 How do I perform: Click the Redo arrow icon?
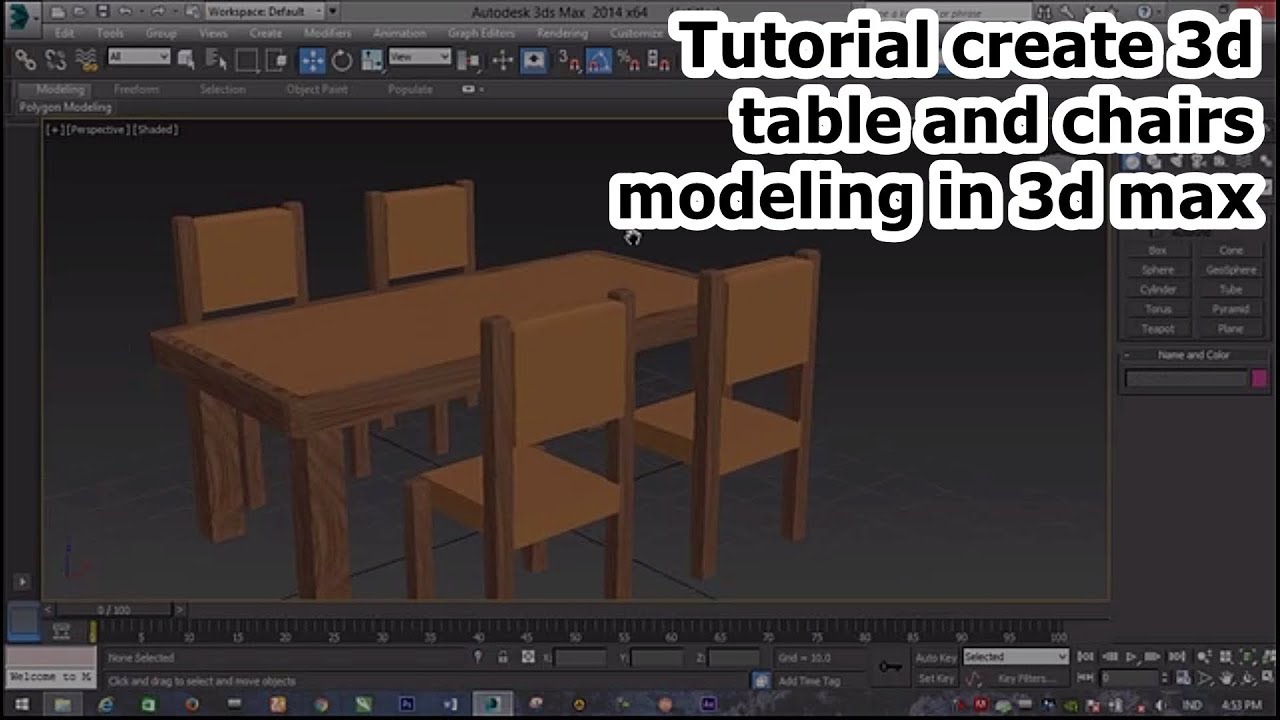point(160,12)
